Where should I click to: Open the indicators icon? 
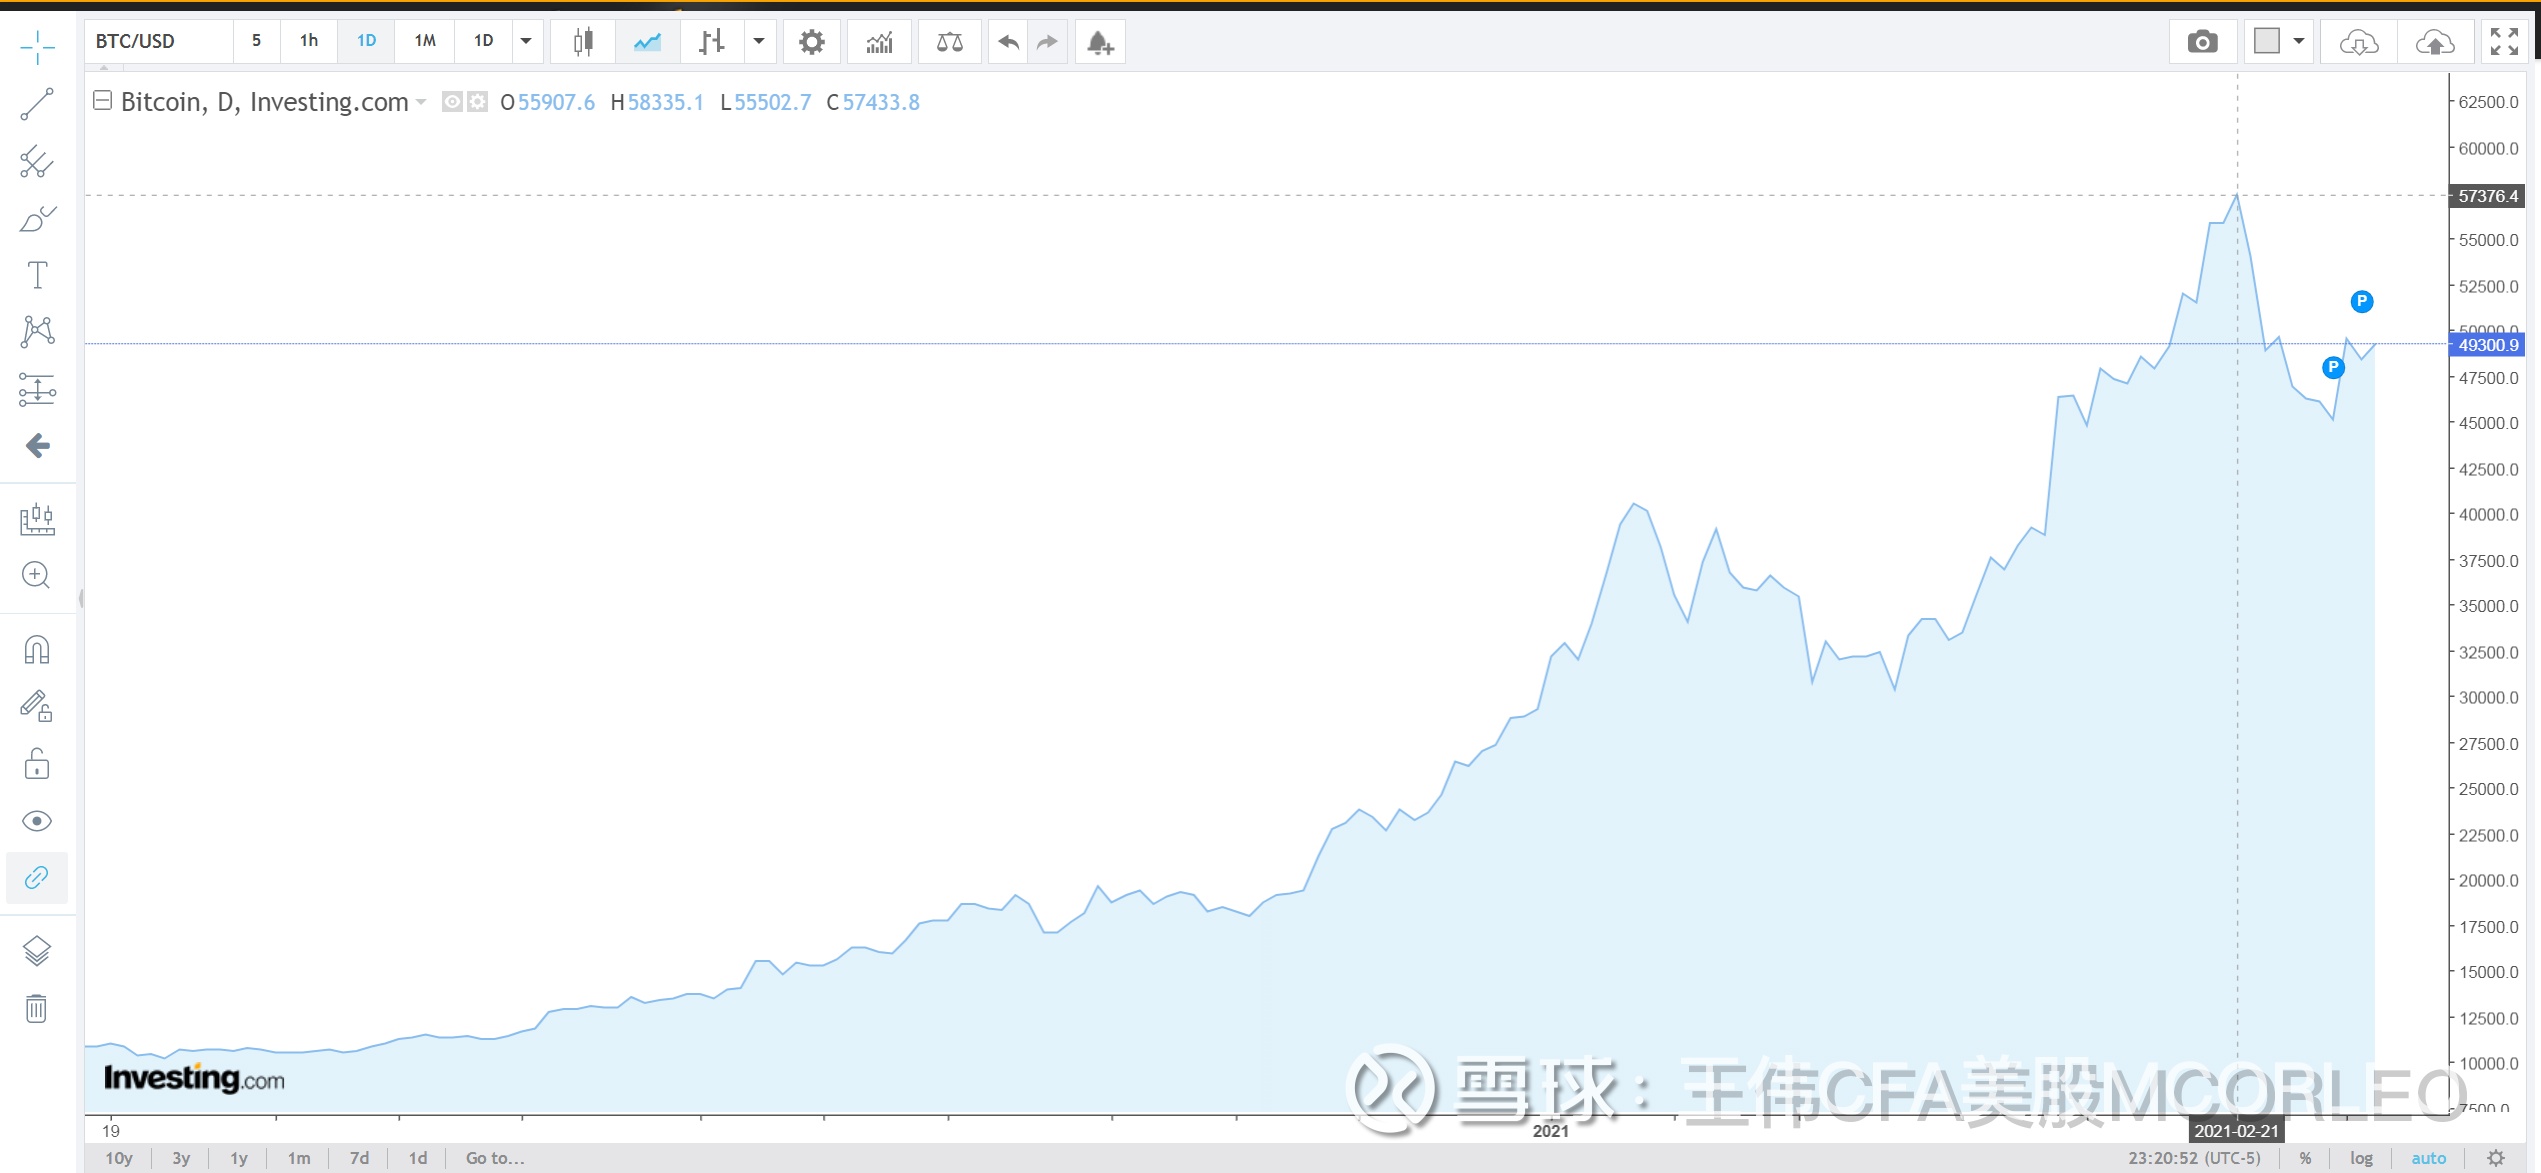point(879,42)
